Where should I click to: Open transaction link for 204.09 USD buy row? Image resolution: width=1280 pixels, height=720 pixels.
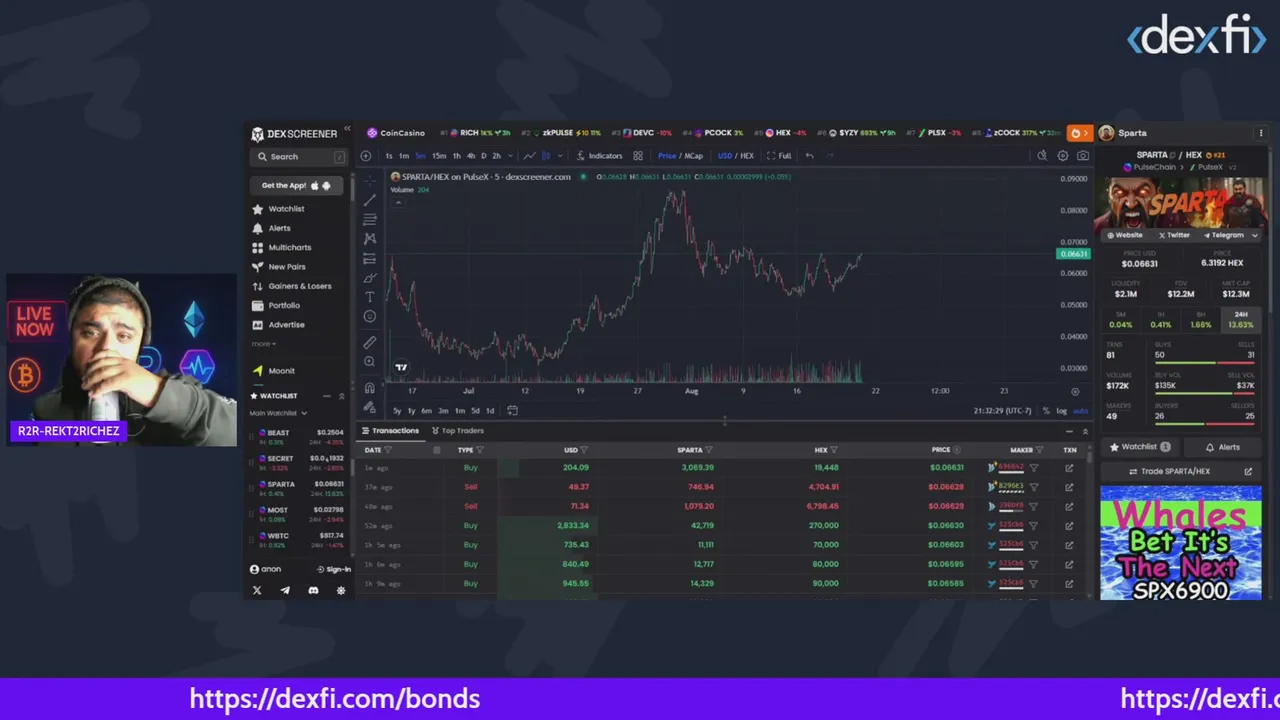coord(1069,468)
